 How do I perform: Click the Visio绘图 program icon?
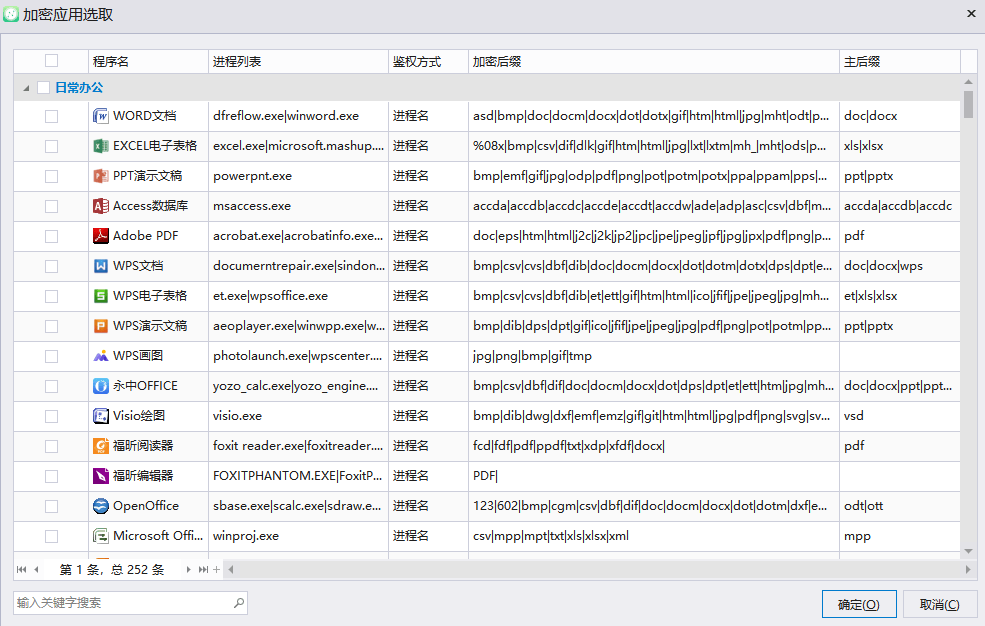[101, 416]
